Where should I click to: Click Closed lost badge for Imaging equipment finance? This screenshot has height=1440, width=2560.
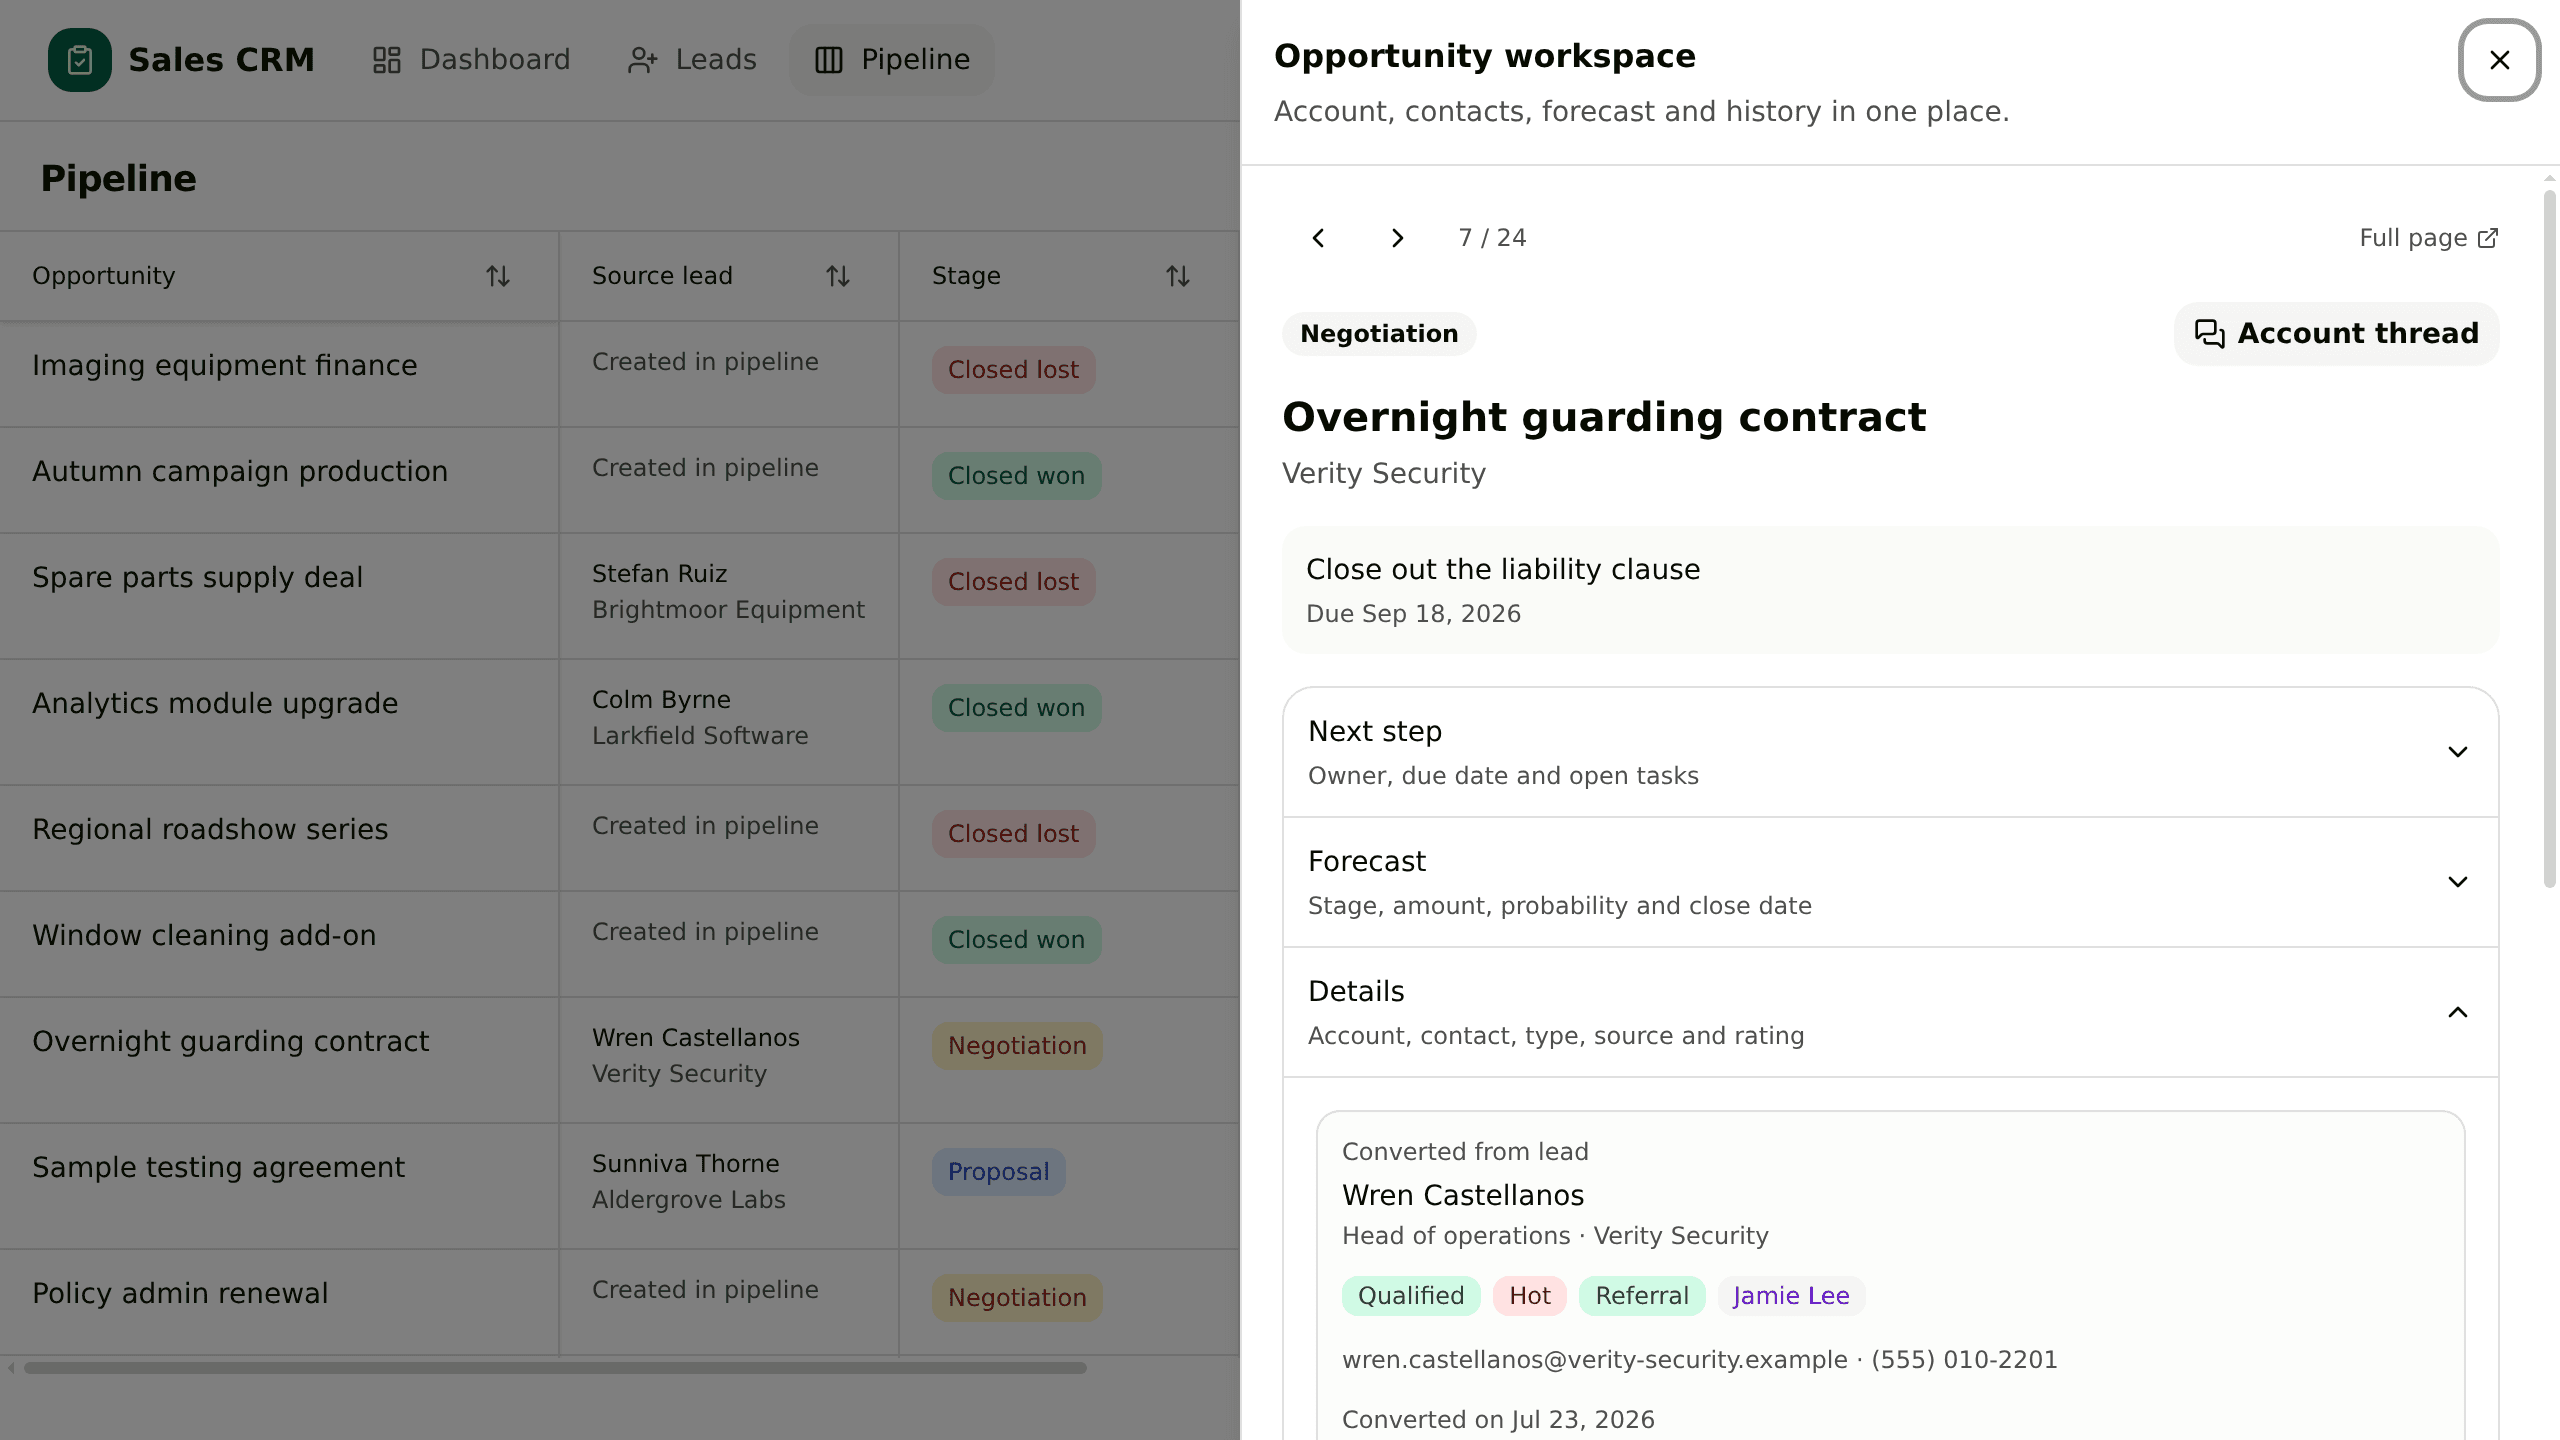[x=1013, y=370]
